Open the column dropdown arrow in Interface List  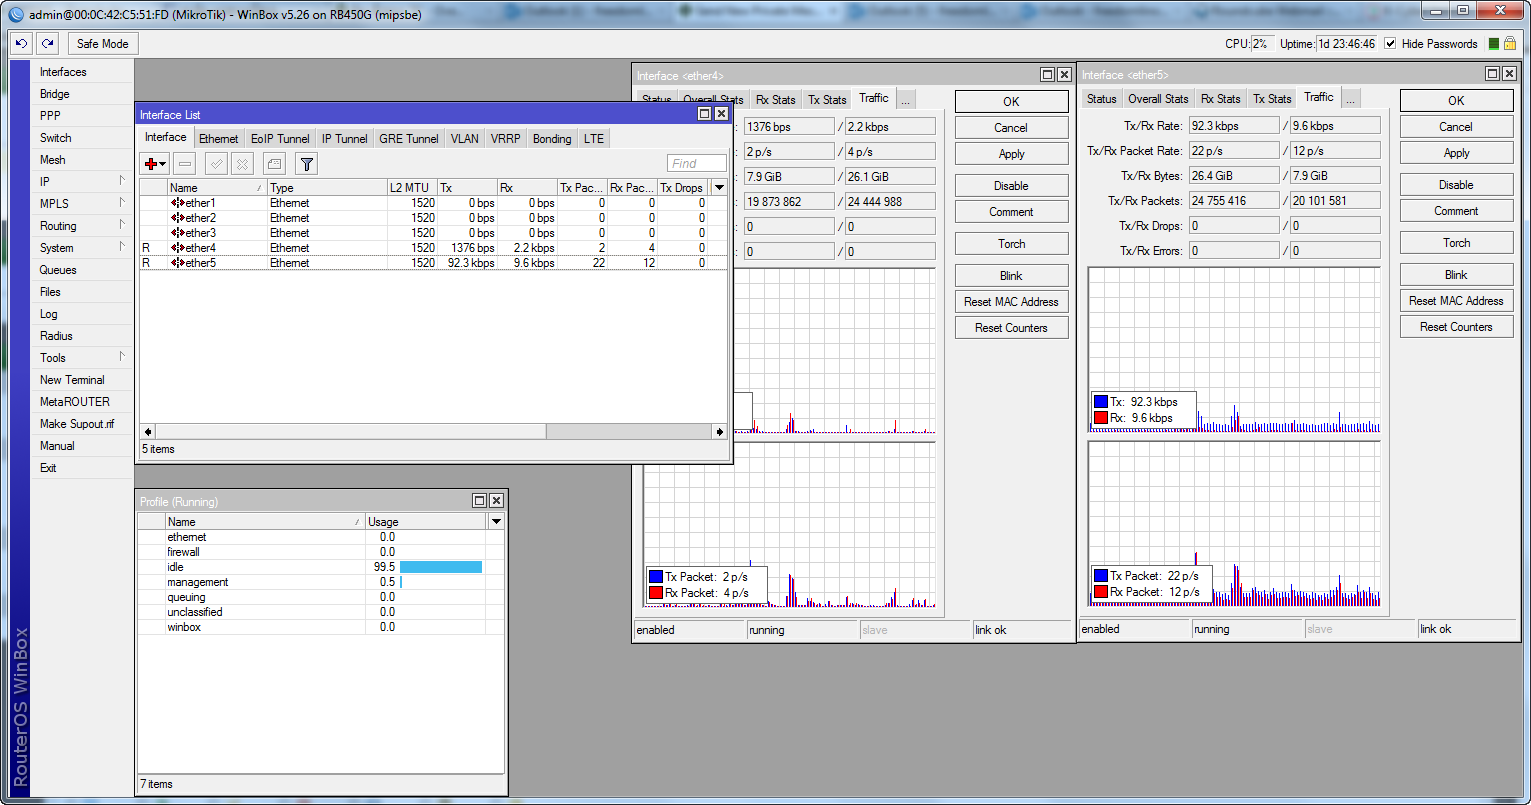point(719,188)
